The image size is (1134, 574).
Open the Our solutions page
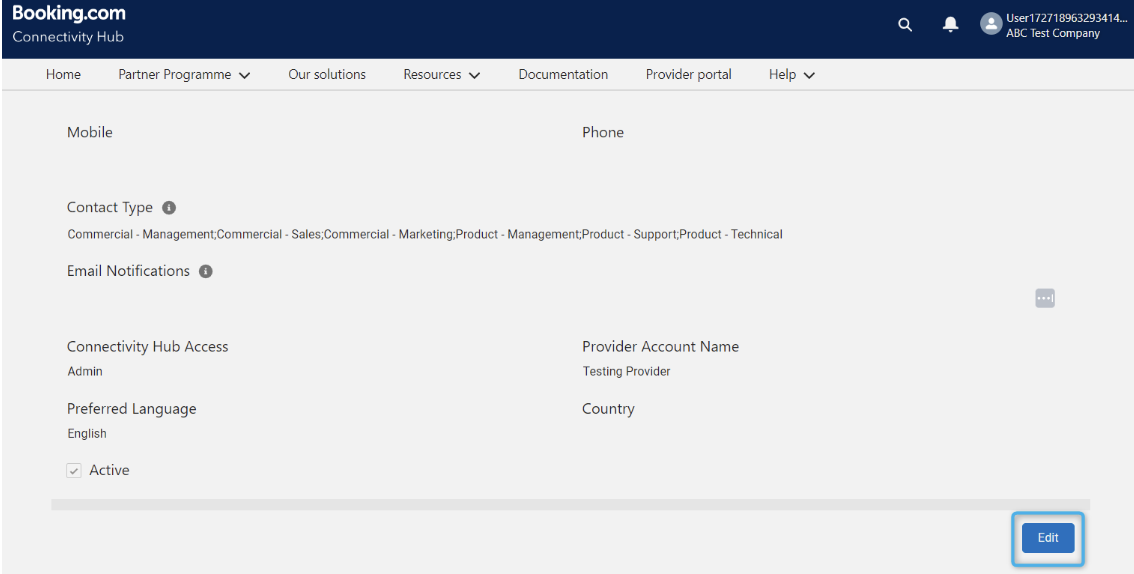coord(327,75)
